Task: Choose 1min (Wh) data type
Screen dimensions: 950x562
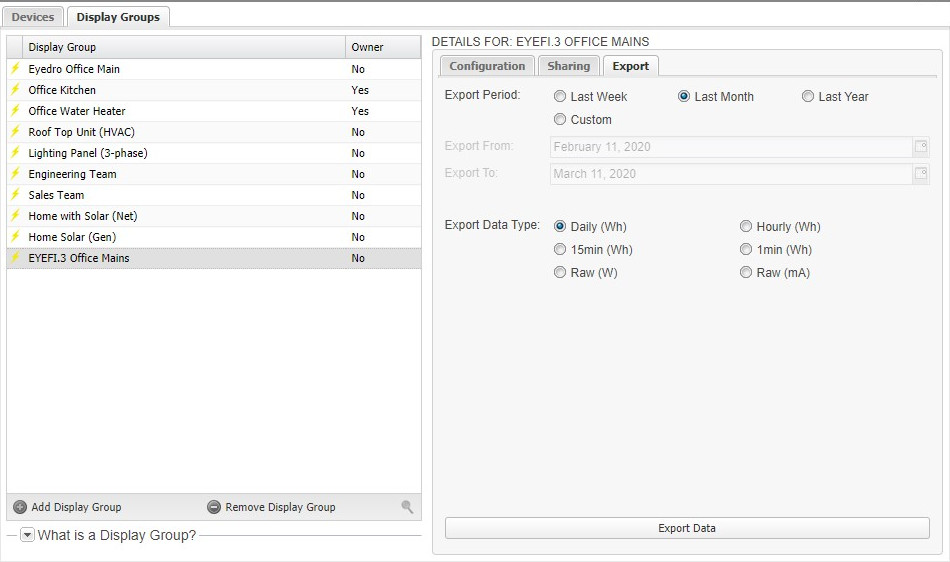Action: click(x=746, y=250)
